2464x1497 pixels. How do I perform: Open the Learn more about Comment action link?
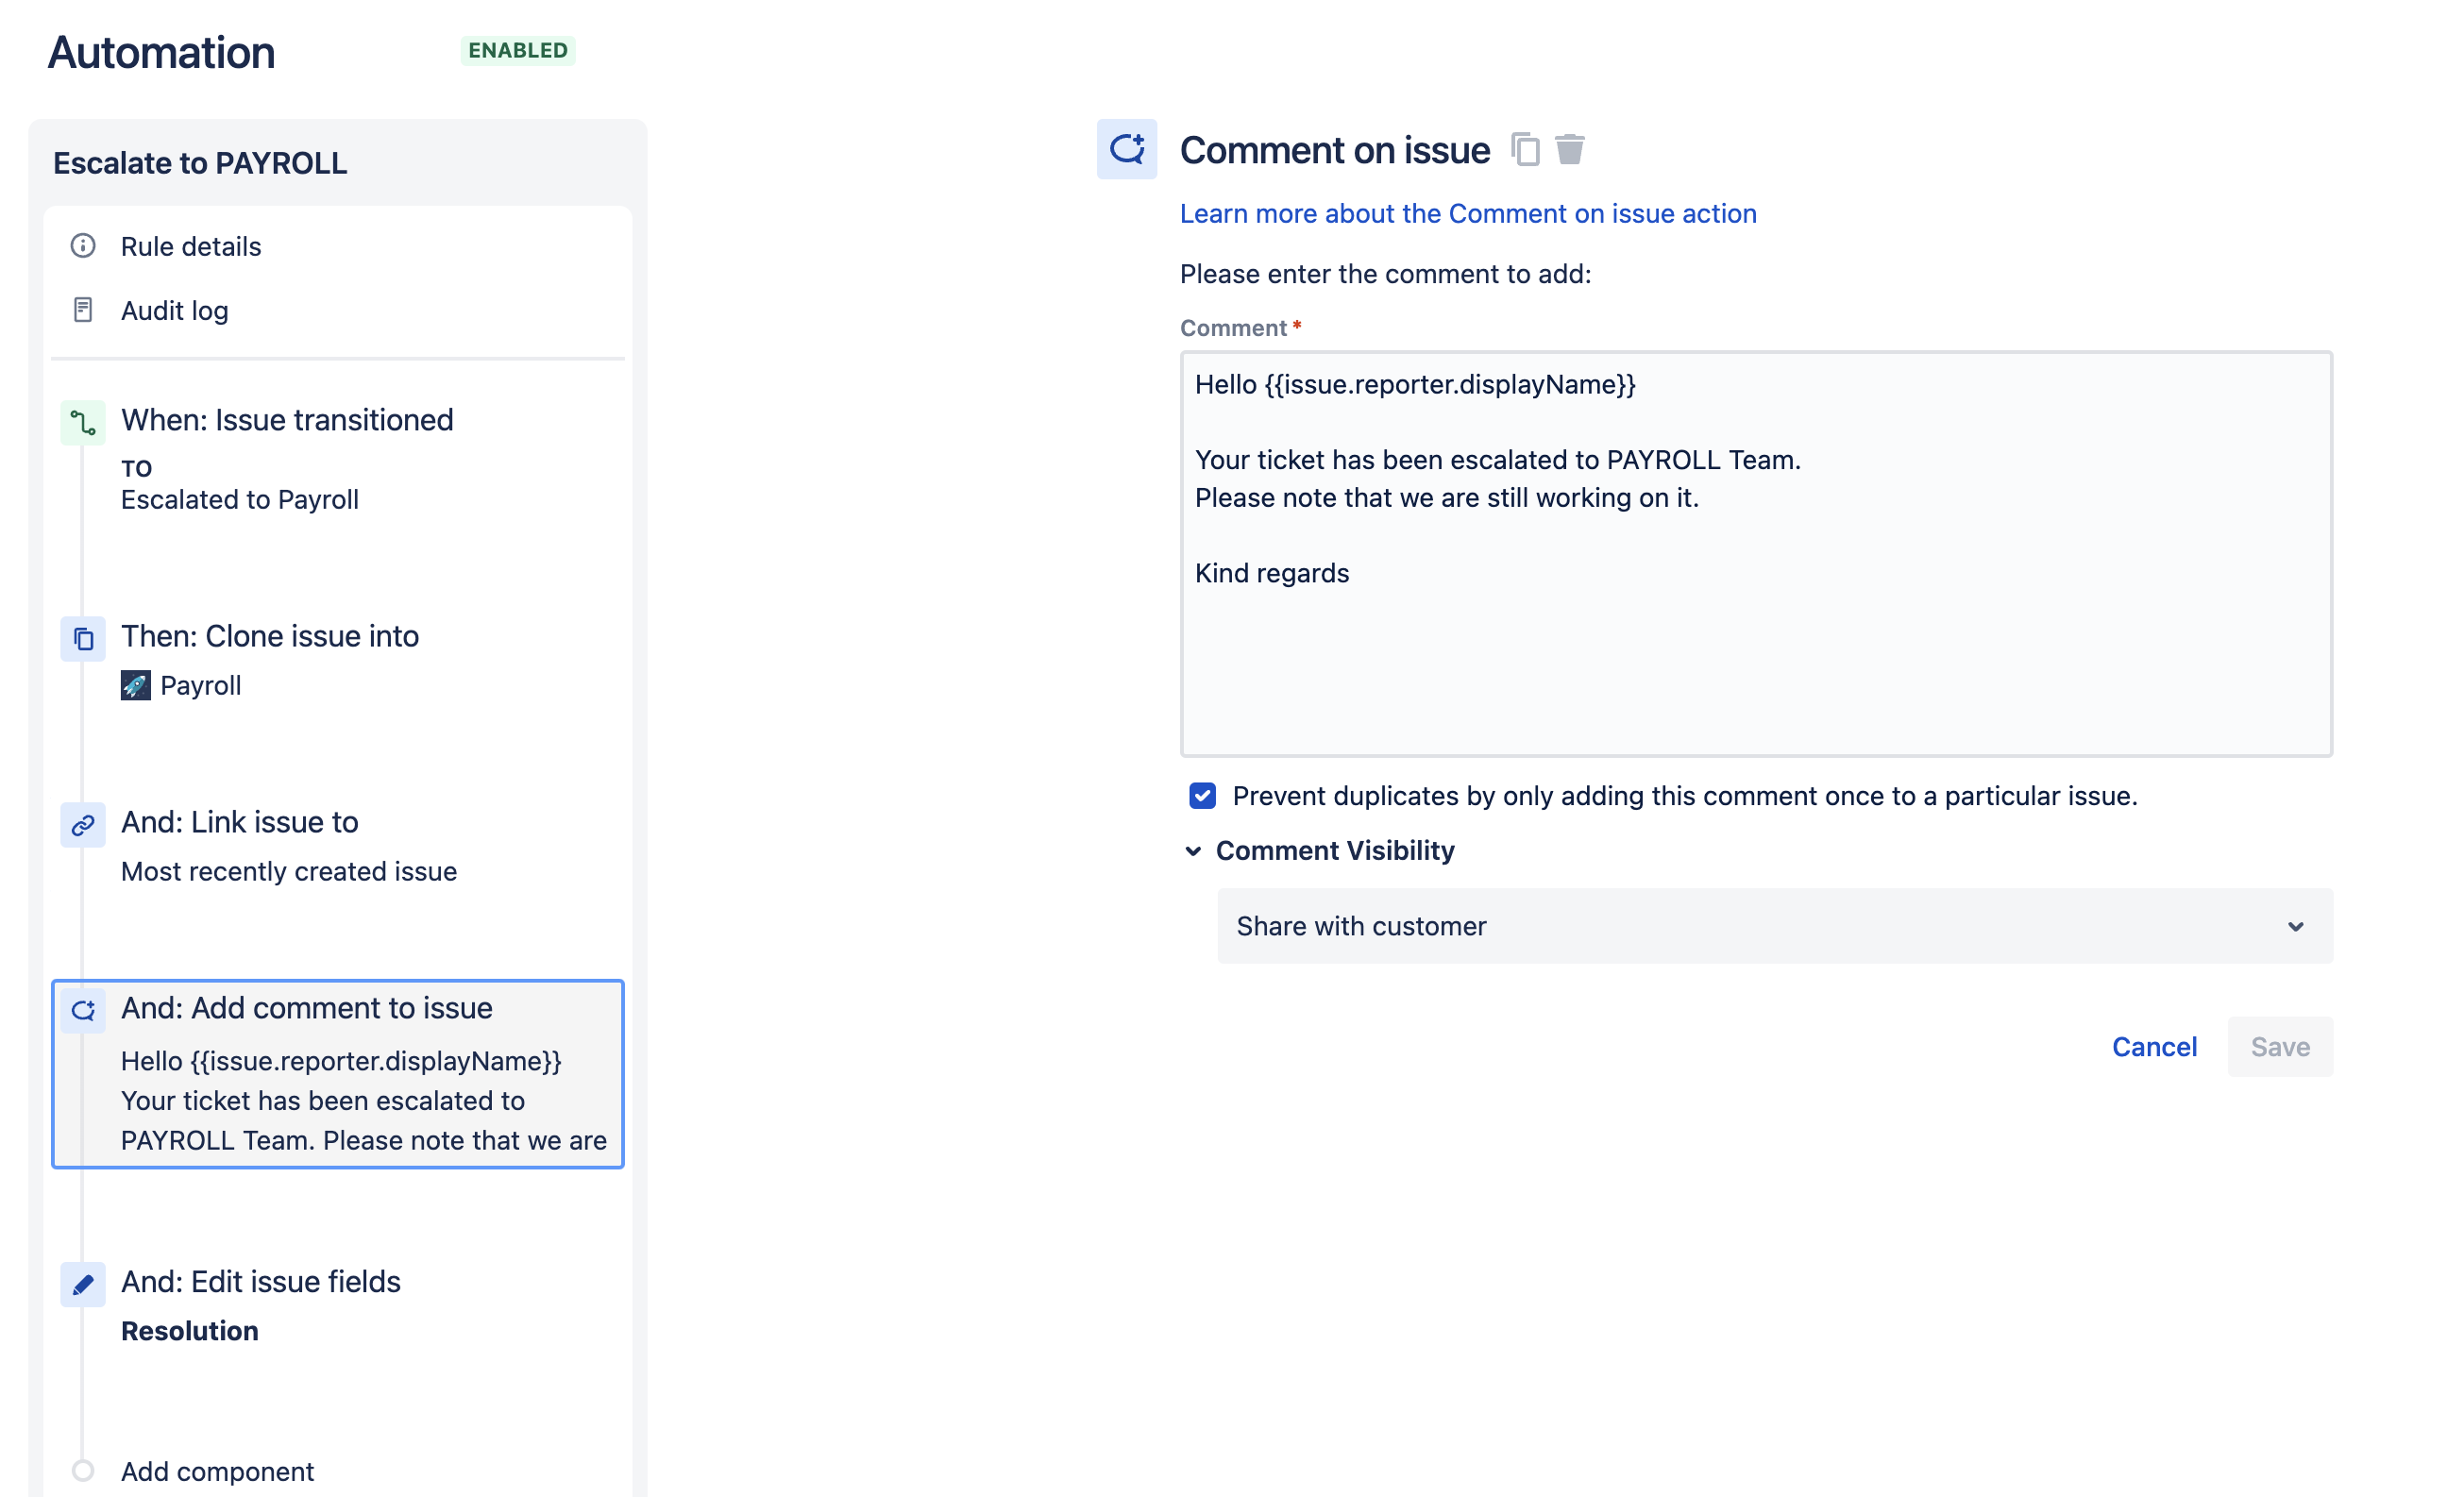click(1468, 214)
